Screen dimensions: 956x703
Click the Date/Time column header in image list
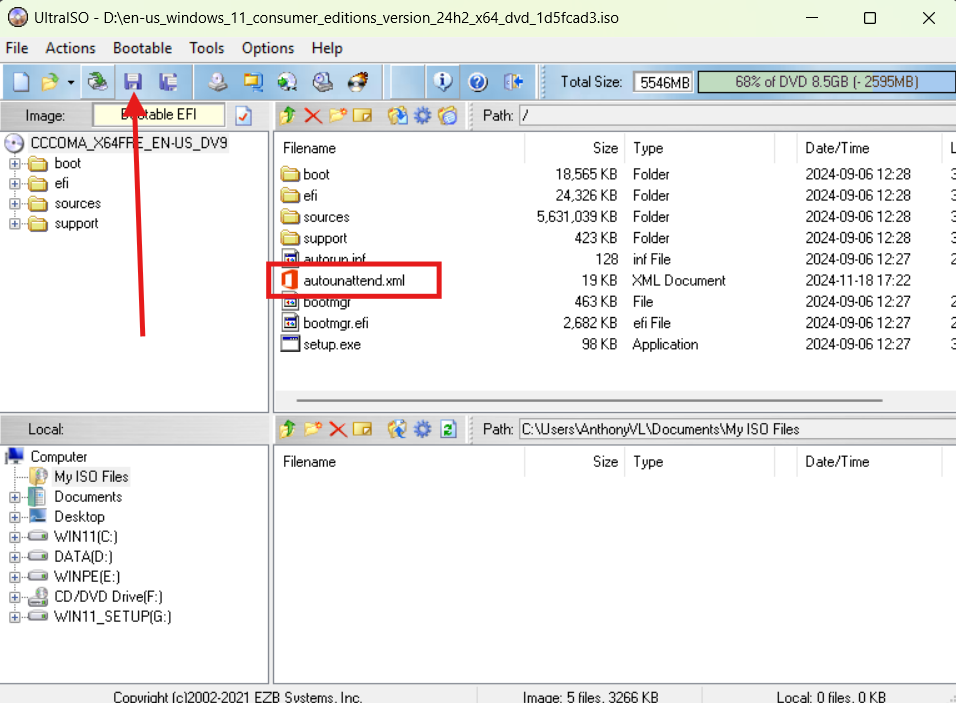[837, 148]
